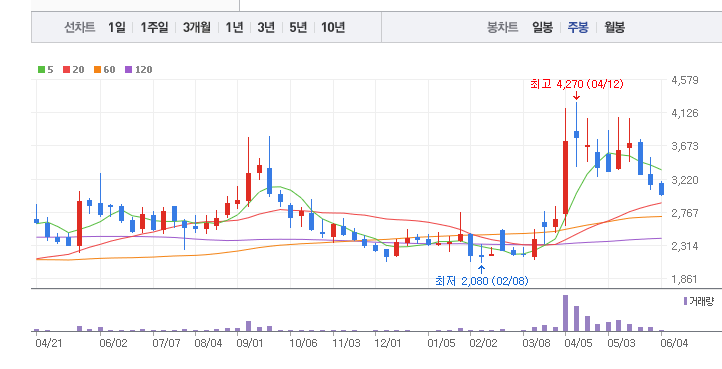Click the 봉차트 section label
The image size is (722, 369).
pyautogui.click(x=503, y=28)
